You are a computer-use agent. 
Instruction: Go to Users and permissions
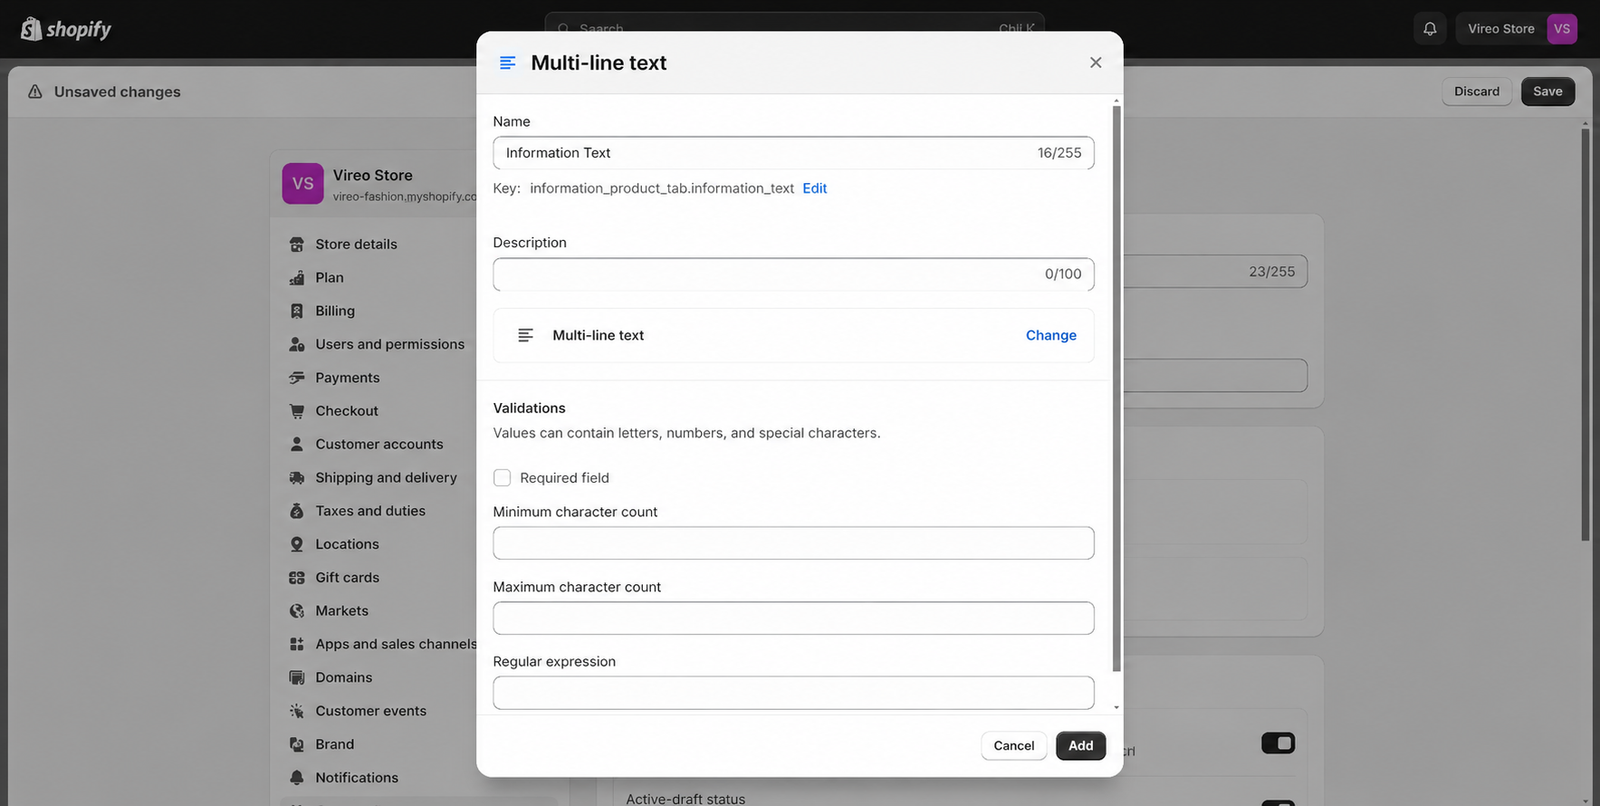390,344
